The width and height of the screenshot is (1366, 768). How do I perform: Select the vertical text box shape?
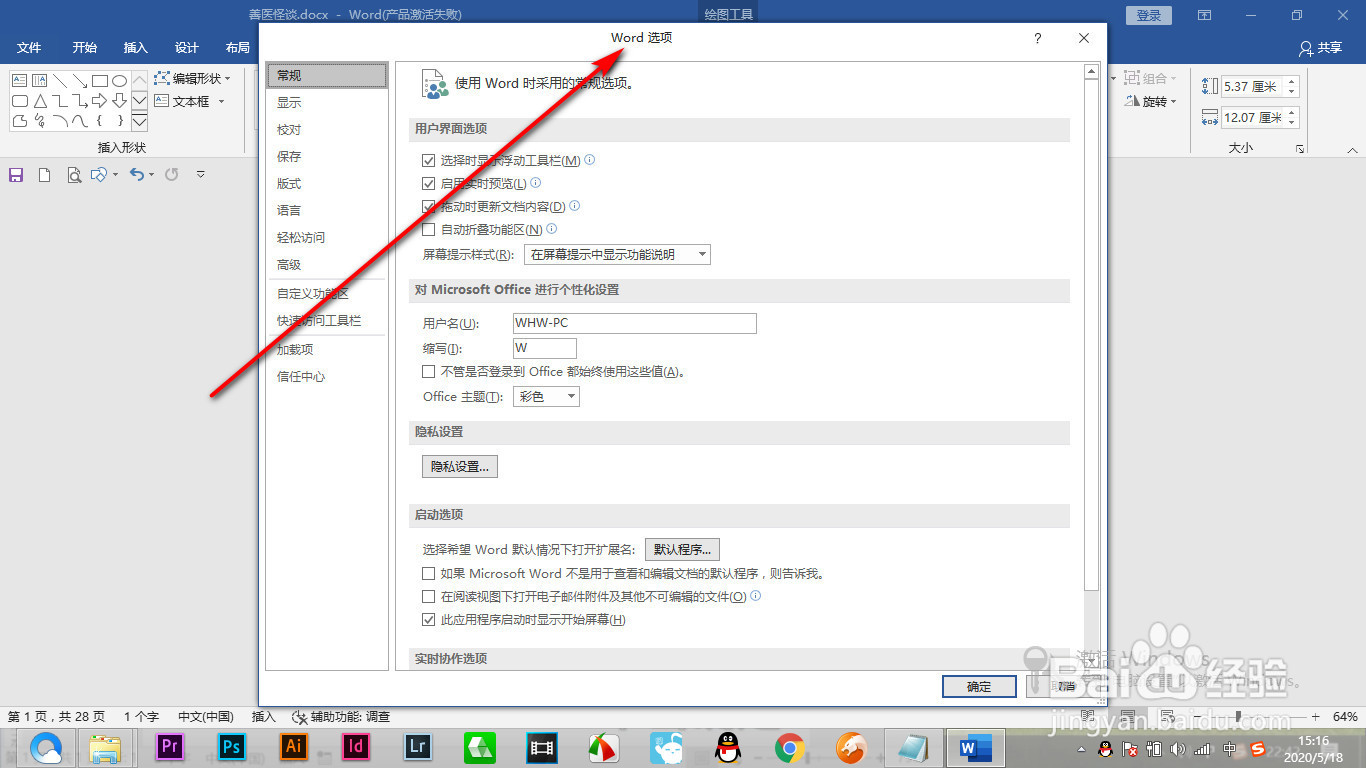40,81
